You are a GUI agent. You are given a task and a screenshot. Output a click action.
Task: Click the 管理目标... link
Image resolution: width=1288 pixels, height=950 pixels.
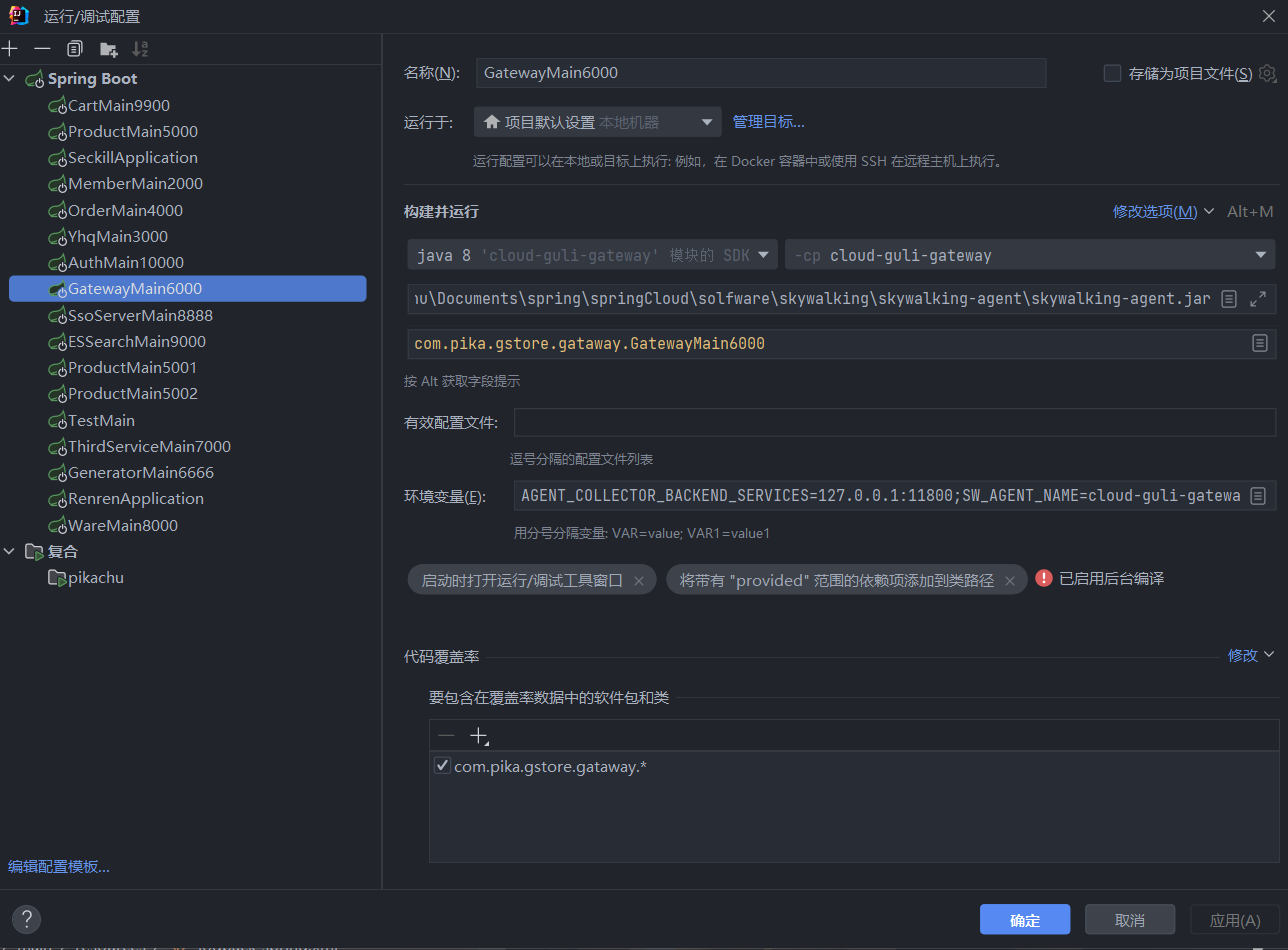(x=769, y=122)
